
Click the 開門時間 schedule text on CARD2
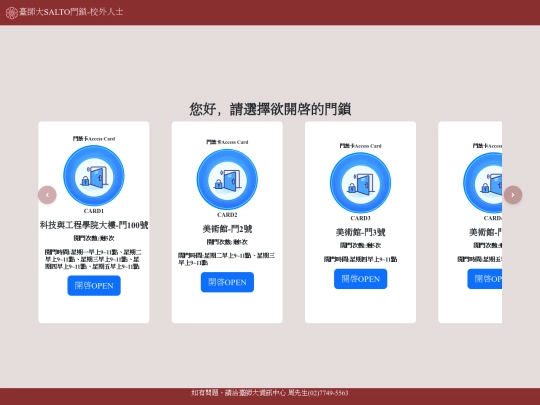(226, 259)
